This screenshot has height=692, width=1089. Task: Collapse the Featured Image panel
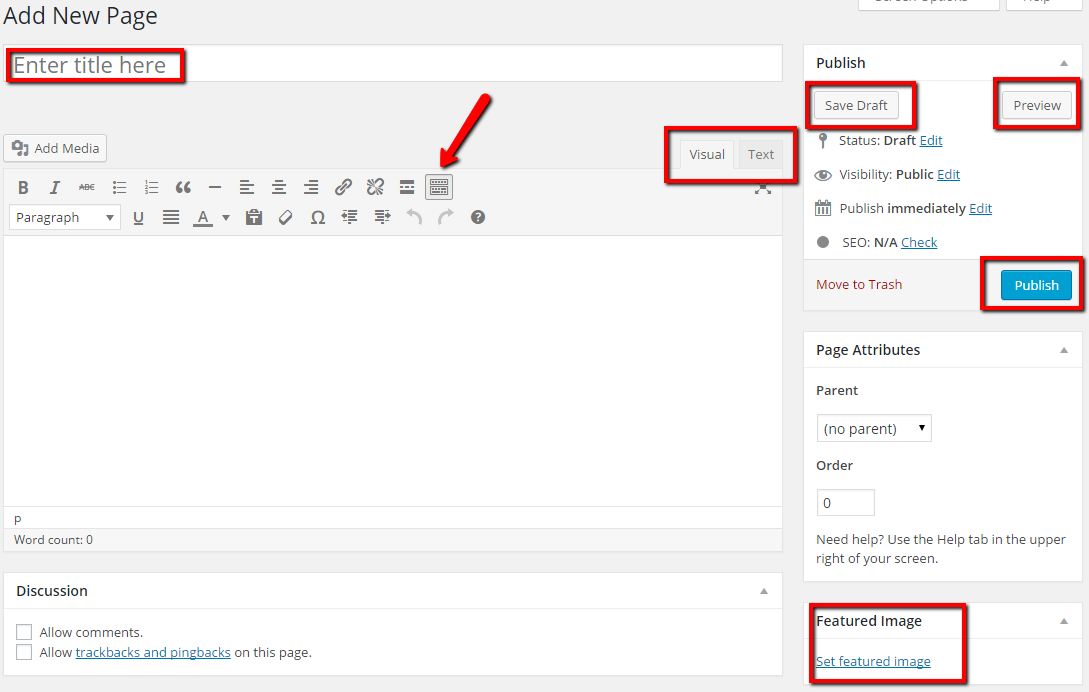pos(1064,621)
